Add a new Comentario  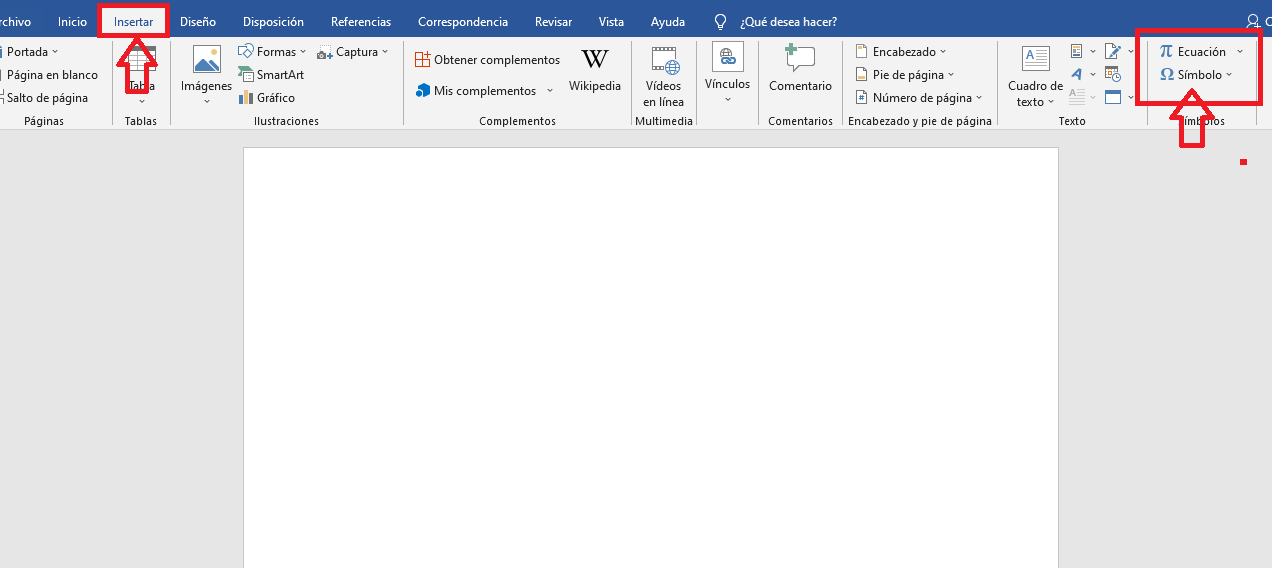coord(800,69)
